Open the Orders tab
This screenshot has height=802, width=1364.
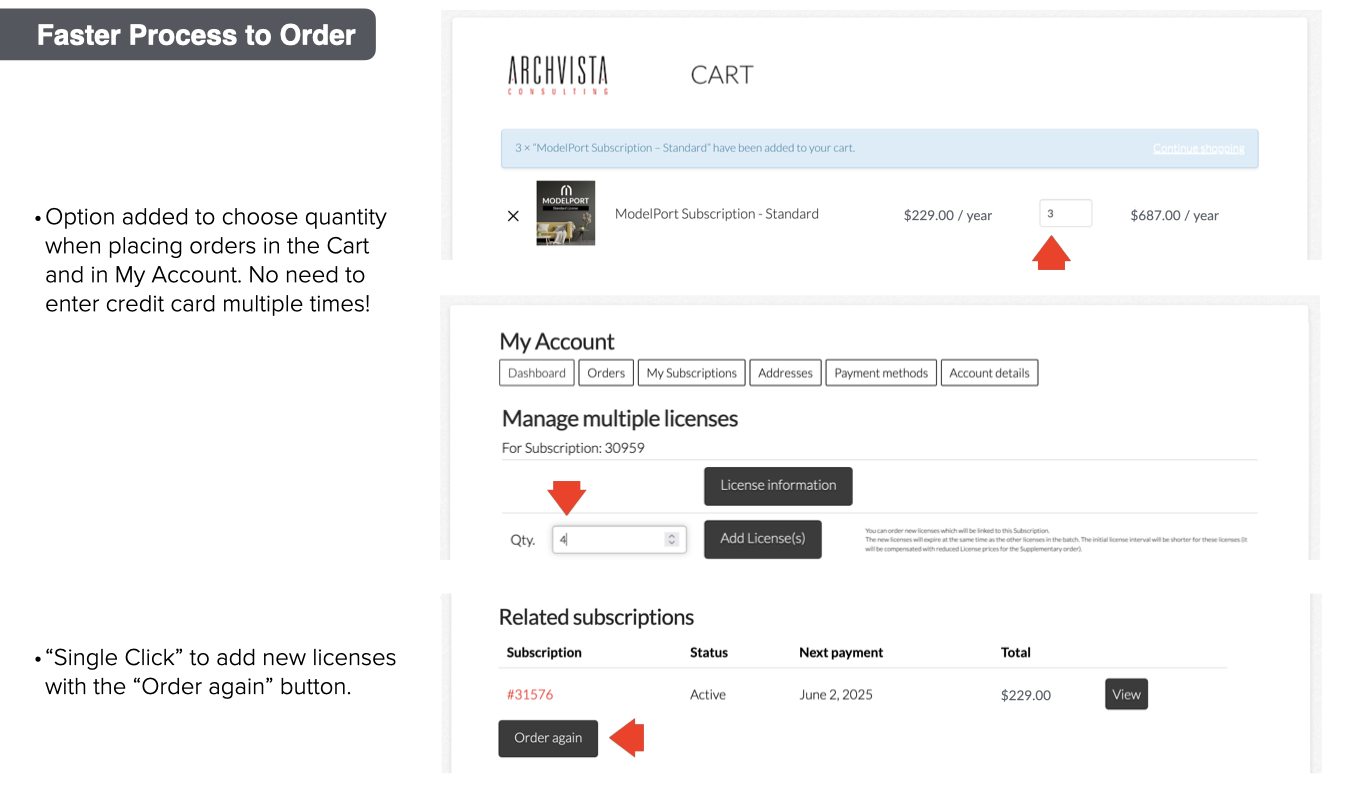tap(606, 373)
